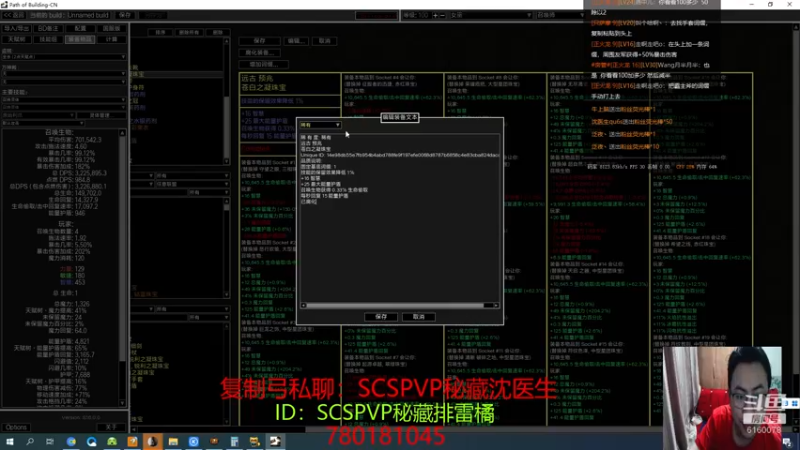Open the yellow taskbar app icon
This screenshot has height=450, width=800.
(x=255, y=441)
